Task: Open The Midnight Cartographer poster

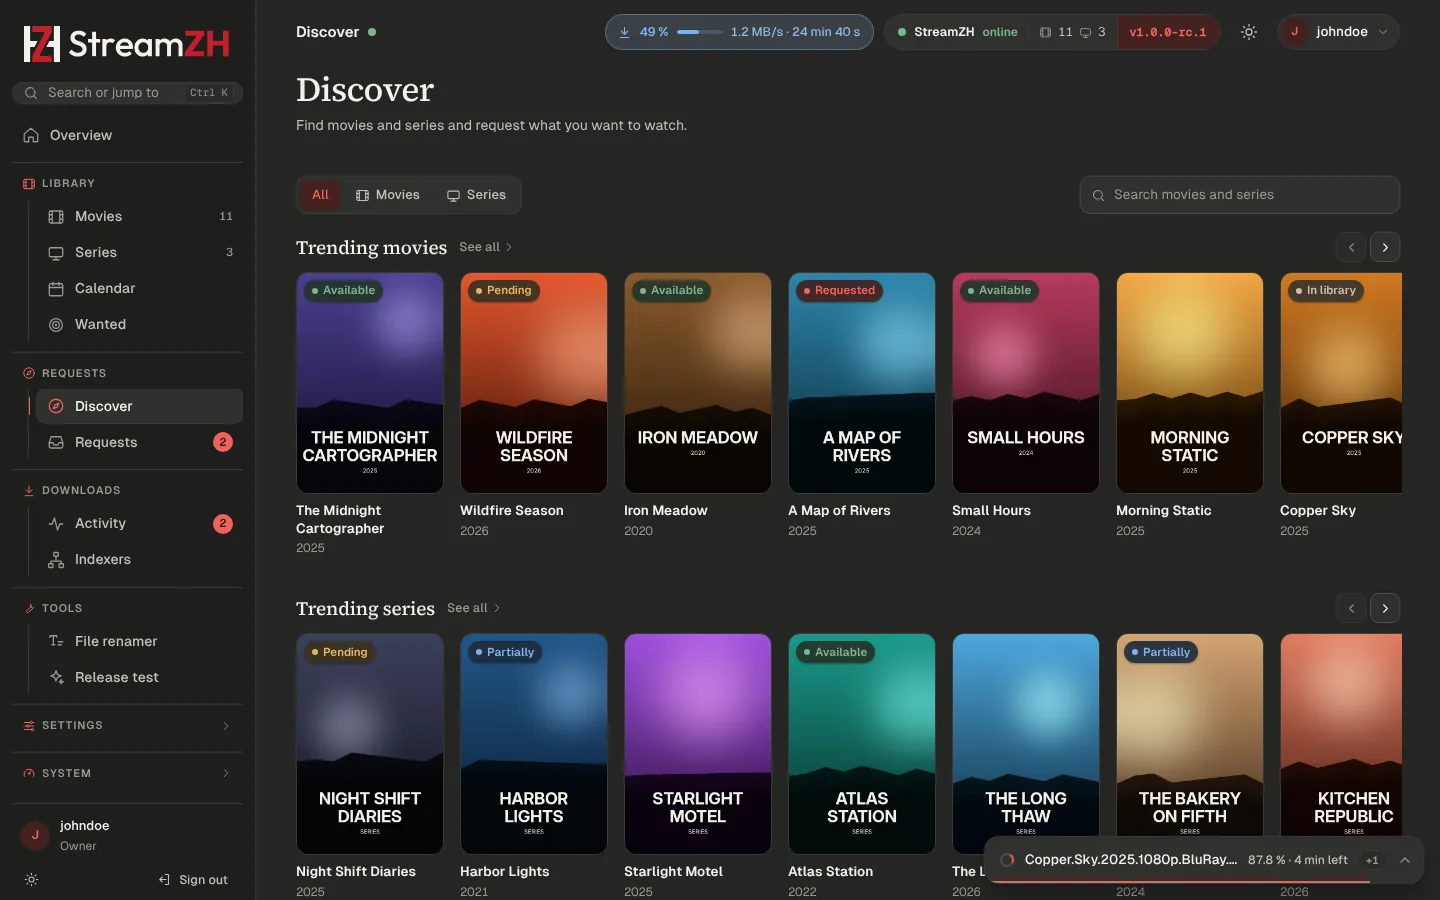Action: pos(370,383)
